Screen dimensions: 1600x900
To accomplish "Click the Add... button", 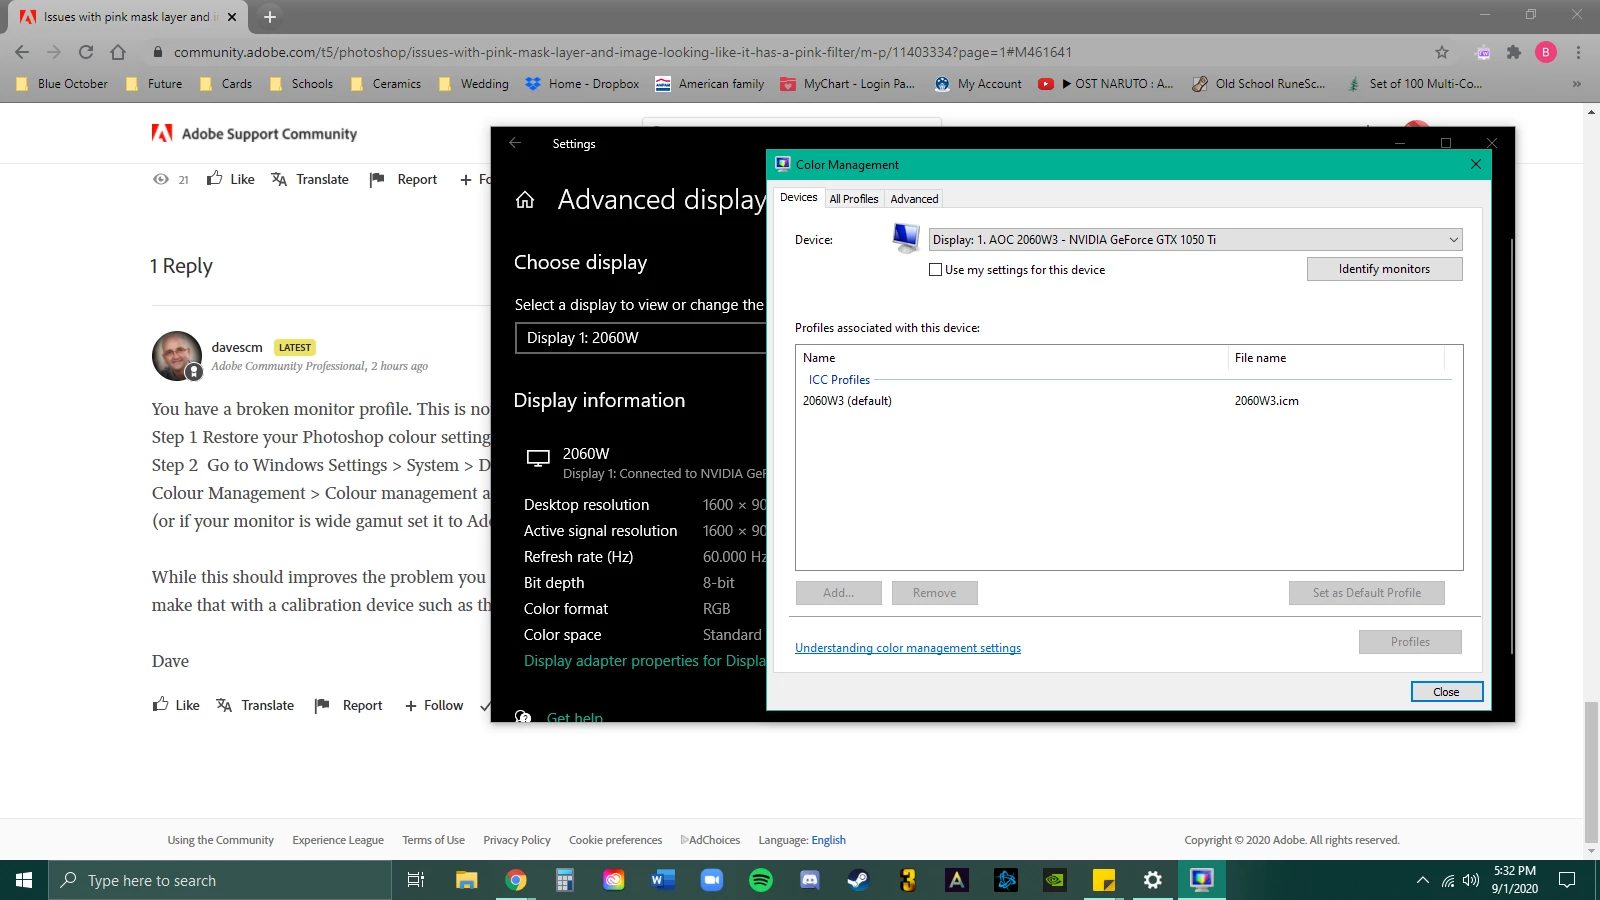I will [x=838, y=593].
